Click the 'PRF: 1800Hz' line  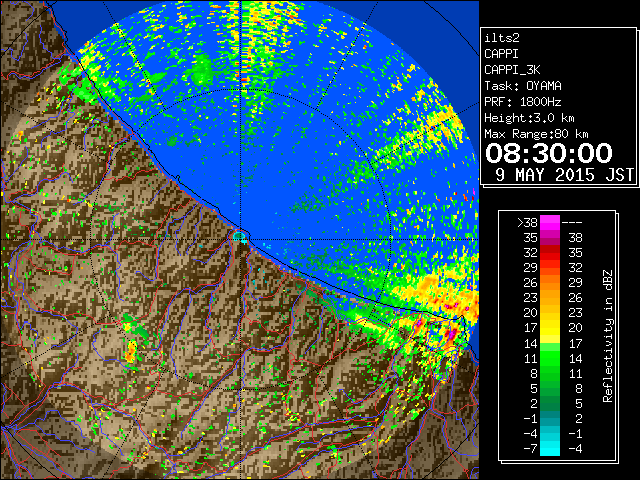(x=523, y=102)
